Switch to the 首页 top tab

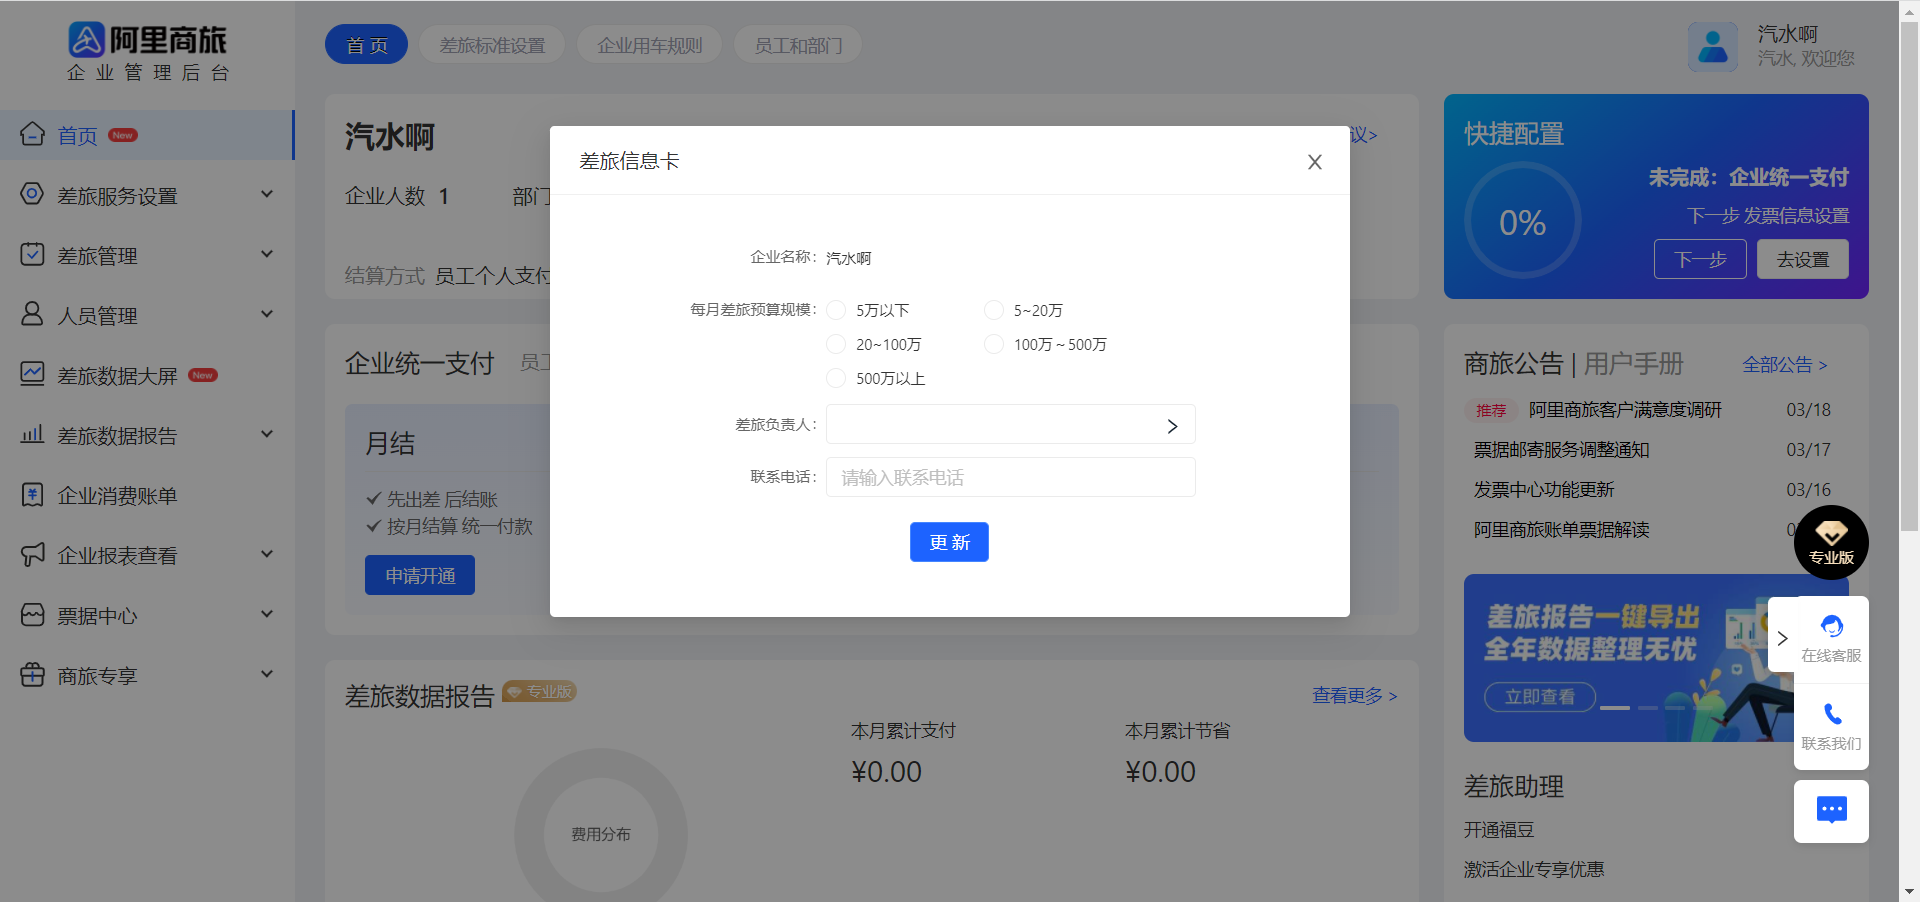pyautogui.click(x=366, y=45)
